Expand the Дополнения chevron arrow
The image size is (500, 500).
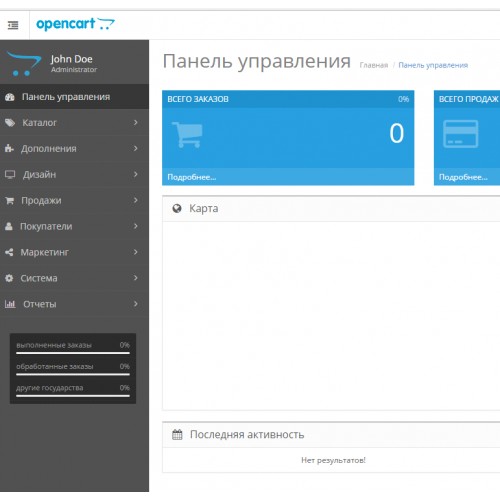(x=136, y=148)
